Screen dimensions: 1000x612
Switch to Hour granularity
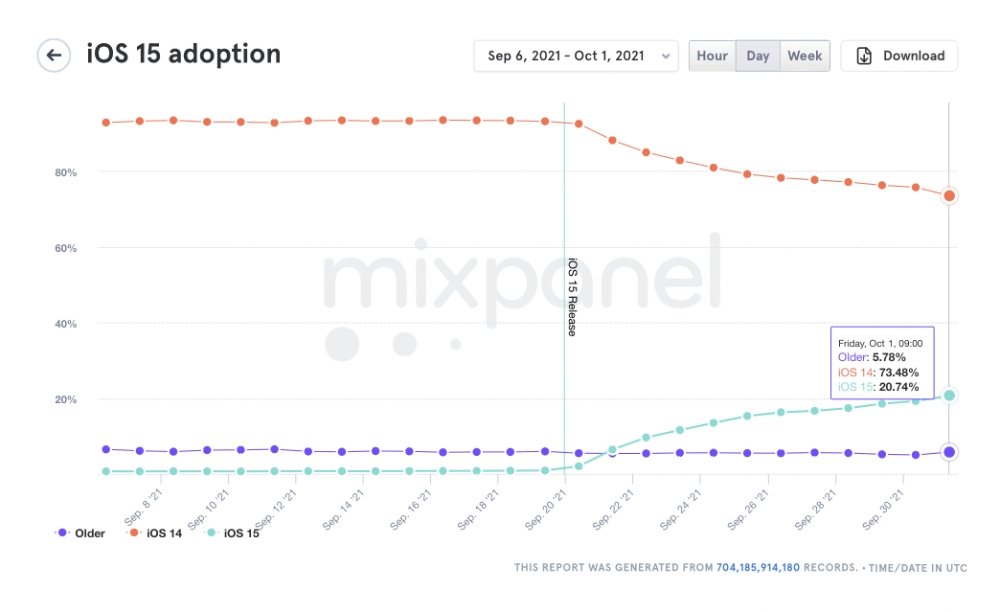tap(712, 56)
